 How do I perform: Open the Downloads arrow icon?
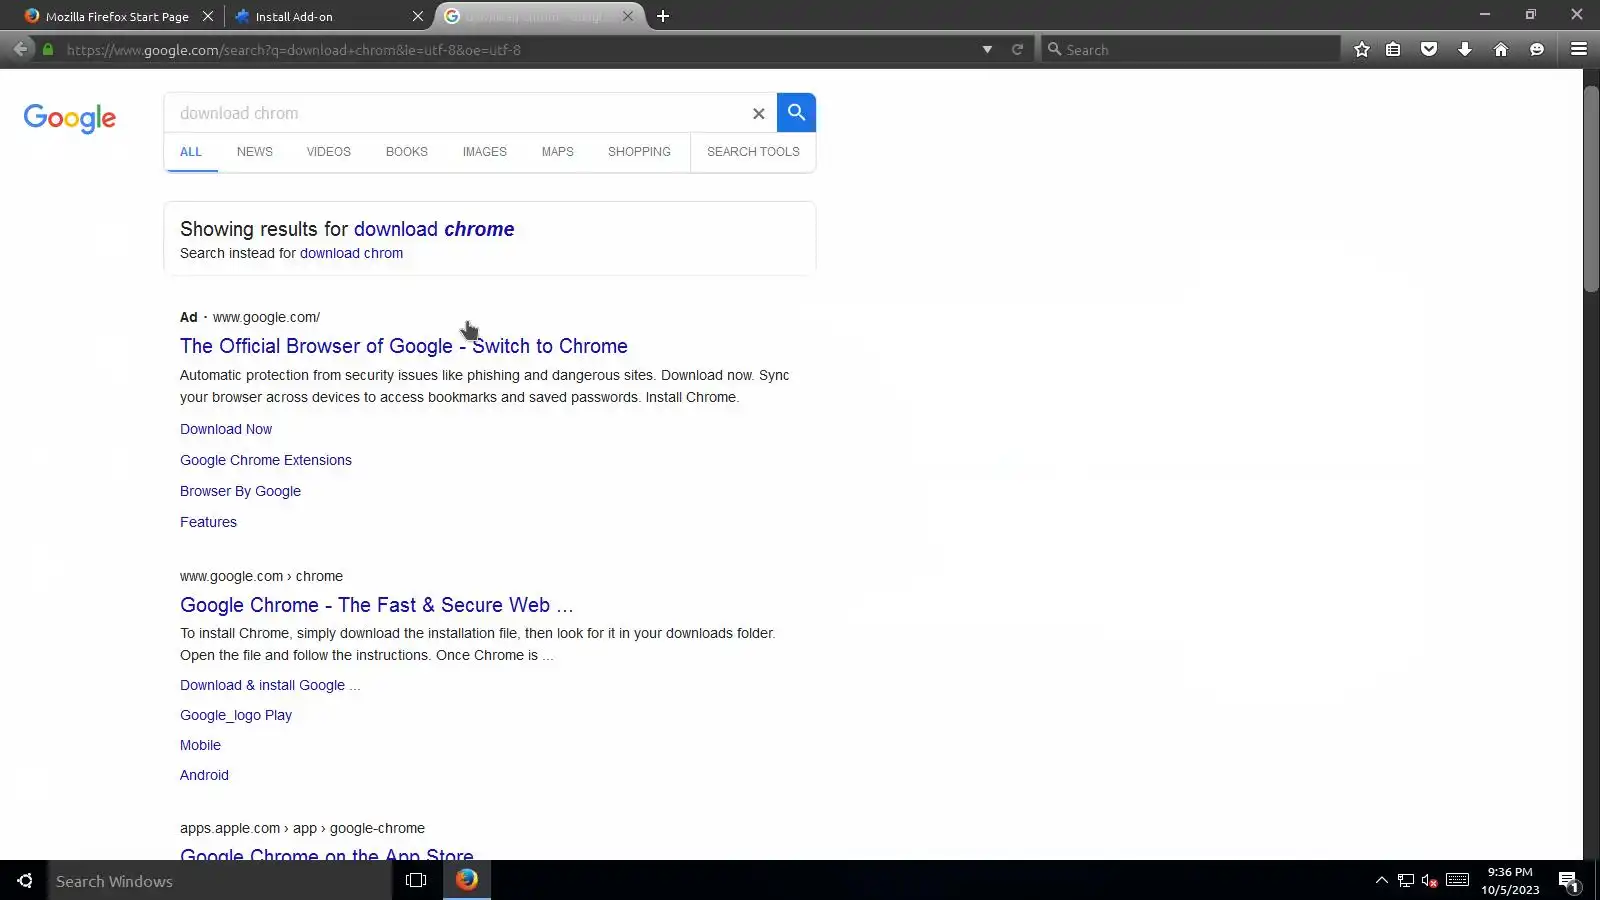point(1465,49)
